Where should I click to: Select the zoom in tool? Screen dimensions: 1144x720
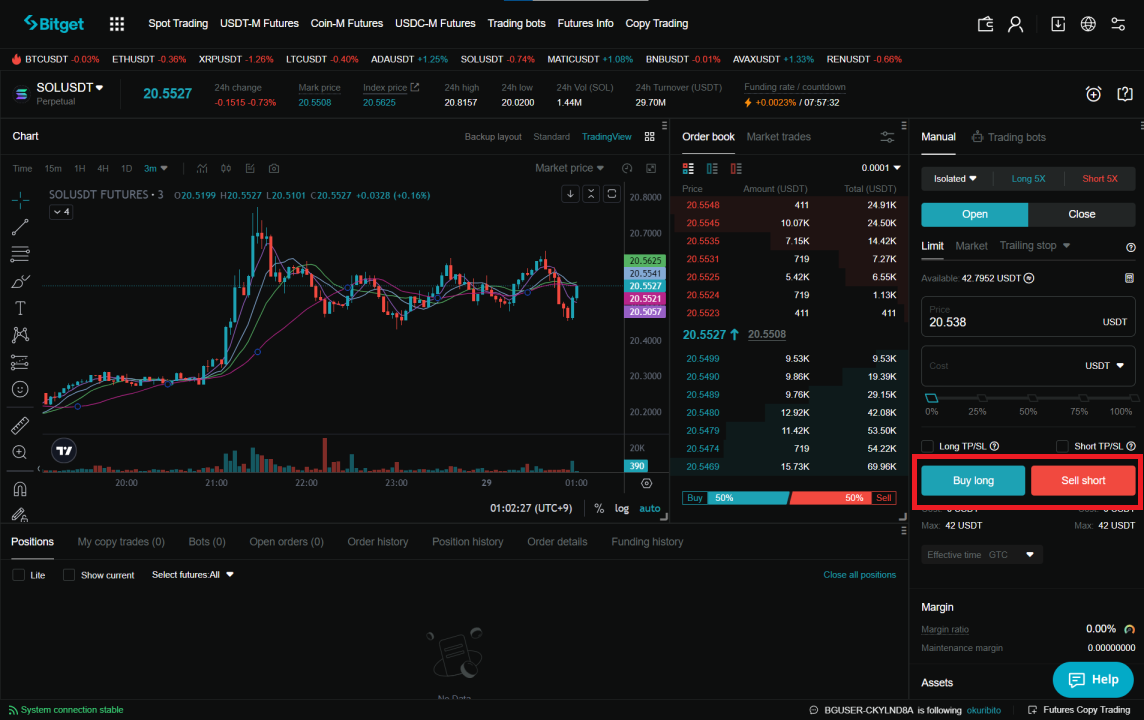pos(20,452)
